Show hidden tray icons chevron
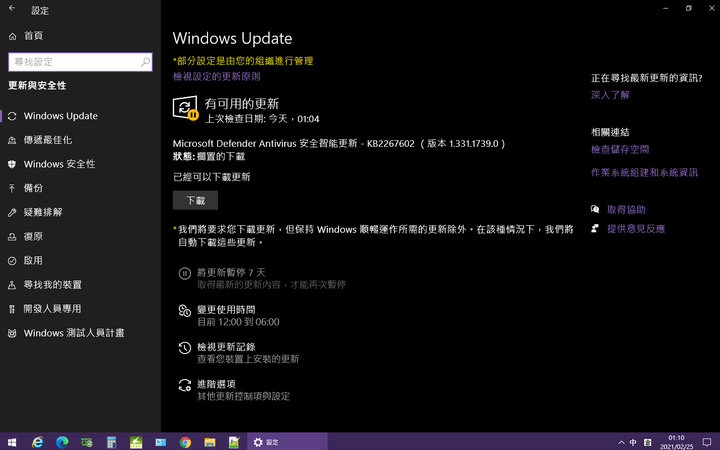The width and height of the screenshot is (720, 450). coord(621,442)
